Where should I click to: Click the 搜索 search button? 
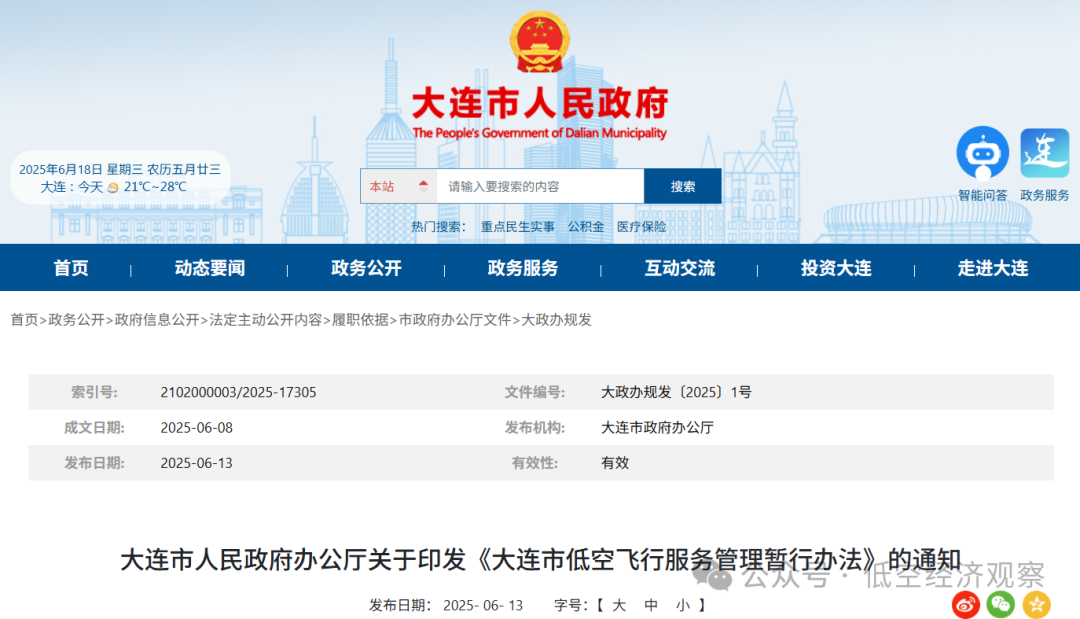tap(682, 186)
